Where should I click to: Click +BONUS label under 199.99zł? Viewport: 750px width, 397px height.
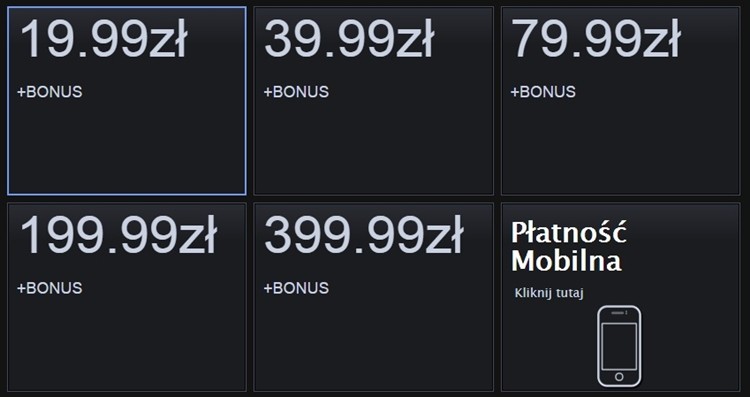[50, 288]
